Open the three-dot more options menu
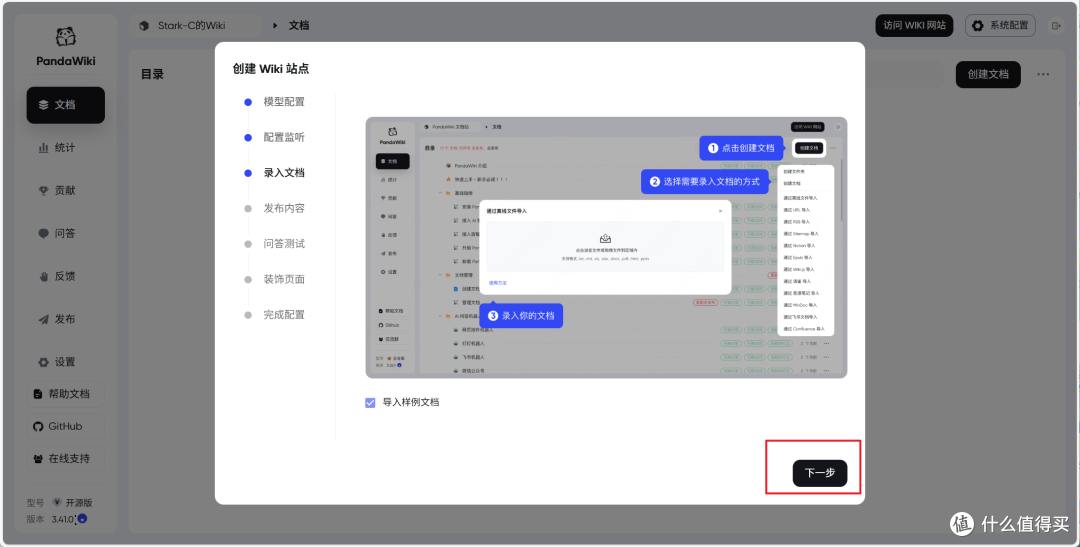This screenshot has width=1080, height=547. pos(1043,74)
